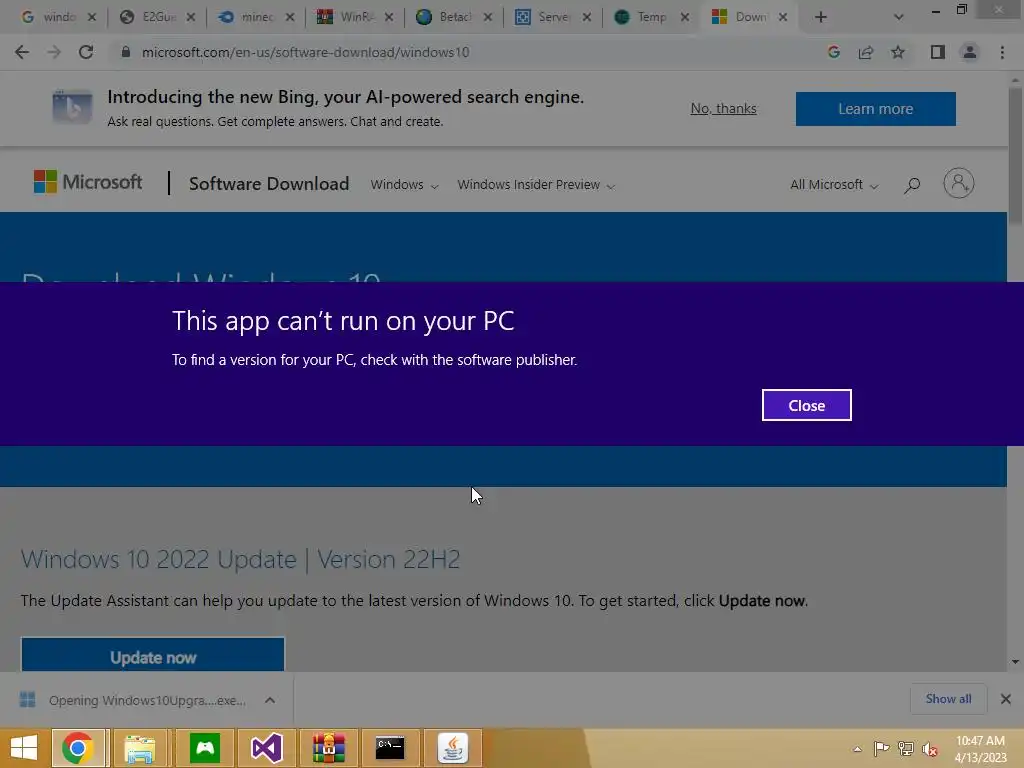
Task: Click scrollbar down arrow
Action: 1015,662
